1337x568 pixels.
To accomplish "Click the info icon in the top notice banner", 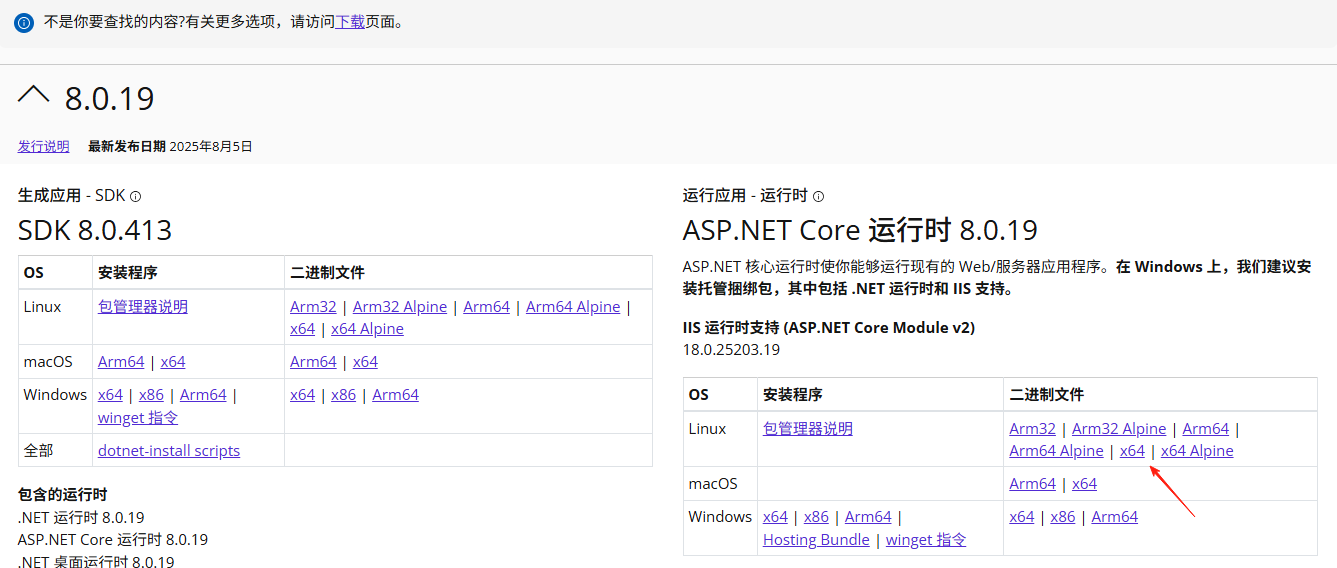I will (24, 22).
